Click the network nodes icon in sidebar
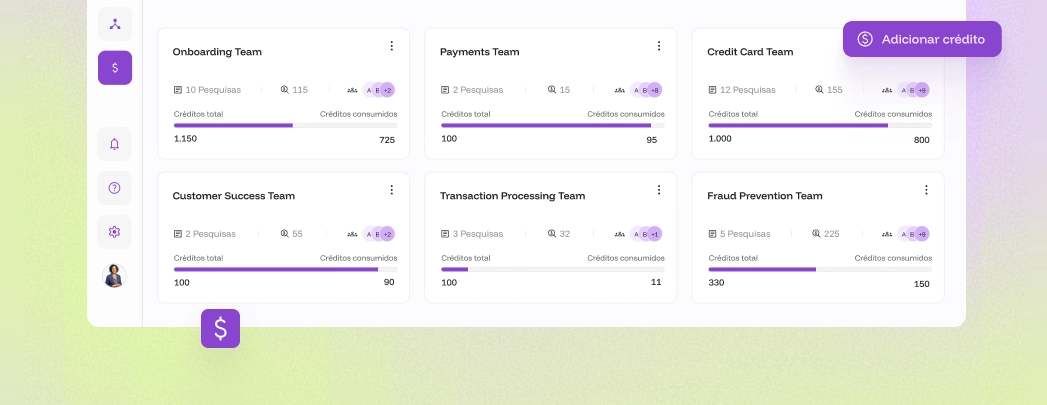1047x405 pixels. pyautogui.click(x=114, y=24)
